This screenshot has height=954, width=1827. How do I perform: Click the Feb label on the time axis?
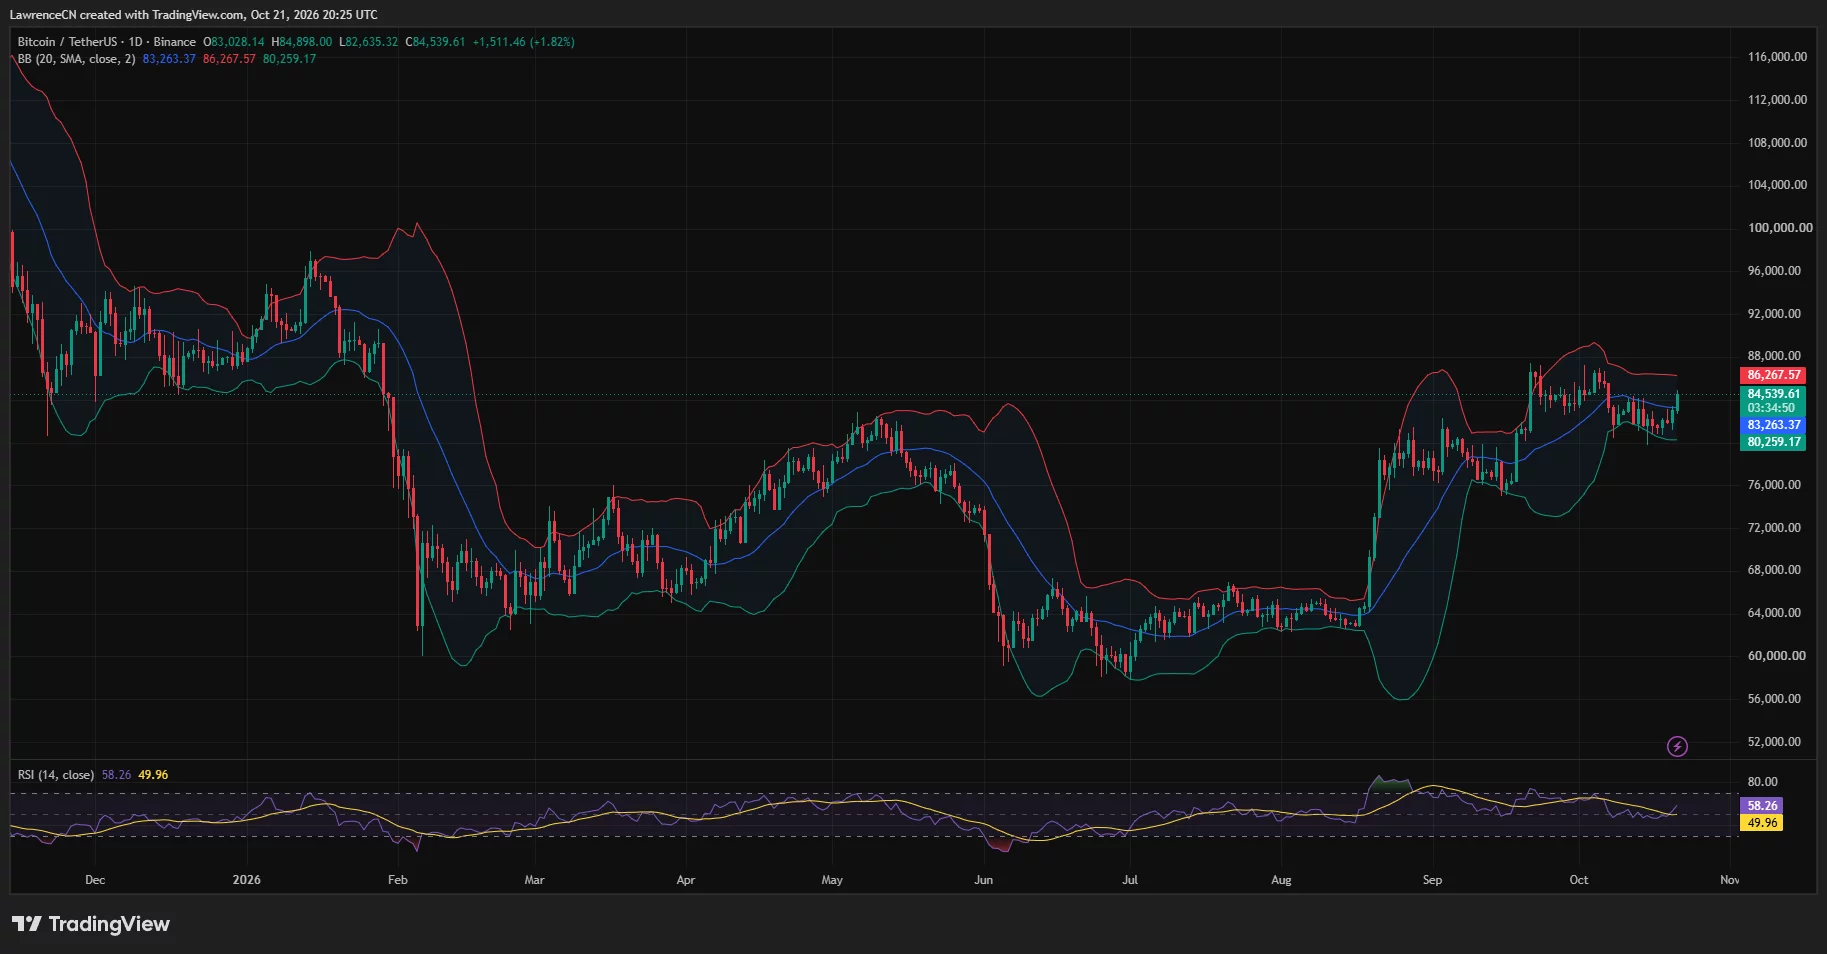click(x=397, y=880)
